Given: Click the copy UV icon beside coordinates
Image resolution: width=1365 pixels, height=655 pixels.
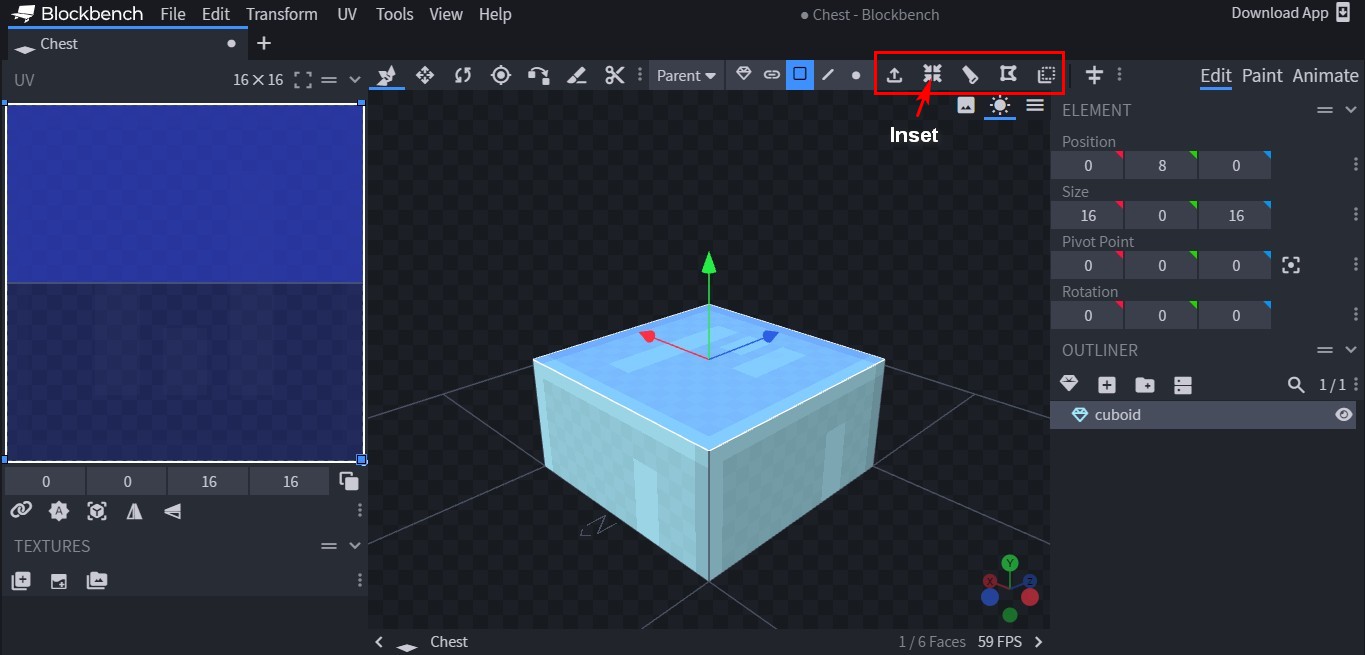Looking at the screenshot, I should (349, 481).
